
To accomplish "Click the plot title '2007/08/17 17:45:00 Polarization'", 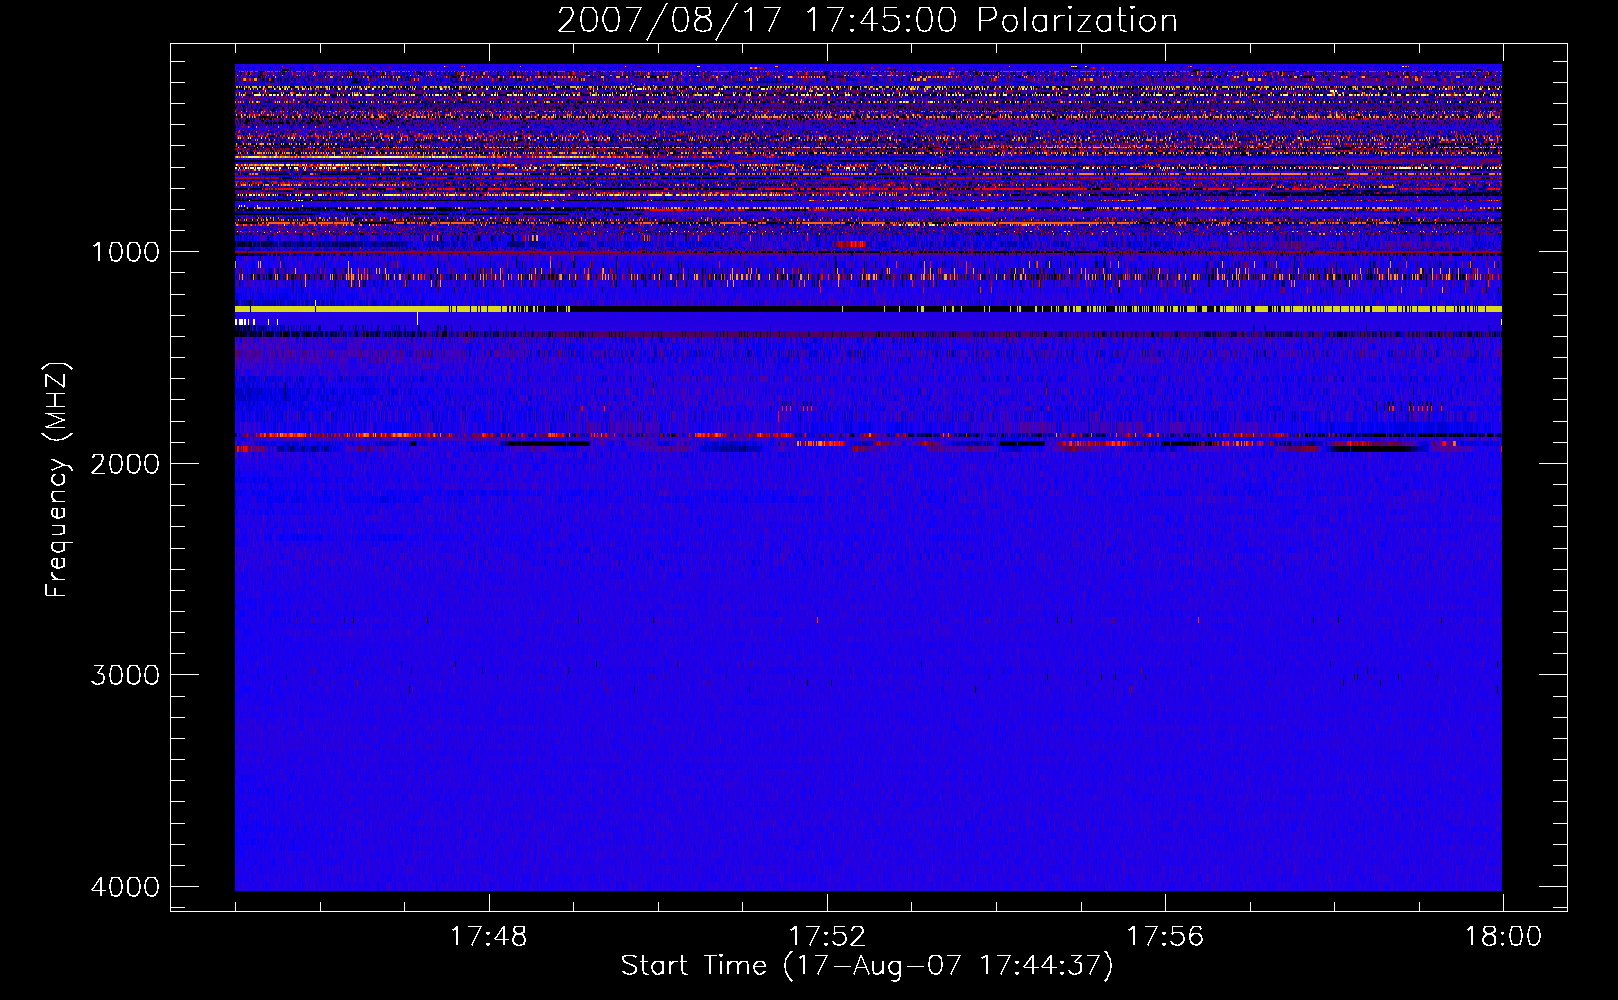I will point(867,21).
